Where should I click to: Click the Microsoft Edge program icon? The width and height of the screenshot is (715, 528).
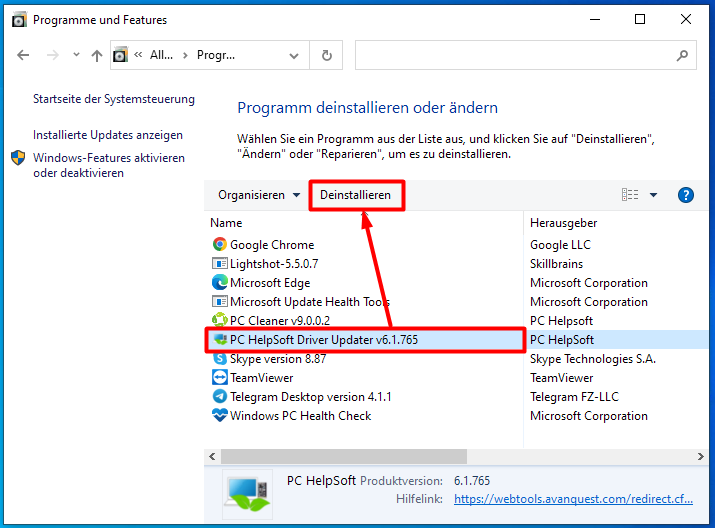220,283
